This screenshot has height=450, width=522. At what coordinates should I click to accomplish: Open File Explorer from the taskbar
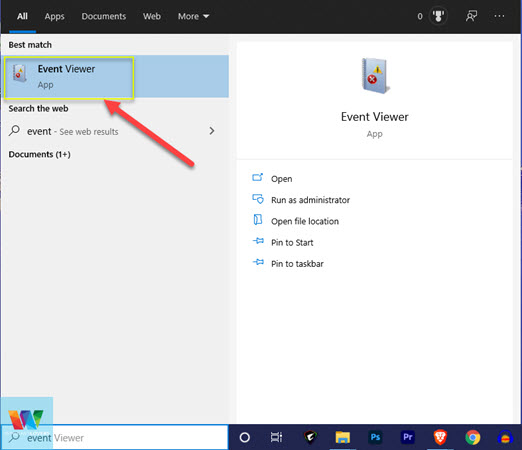343,437
